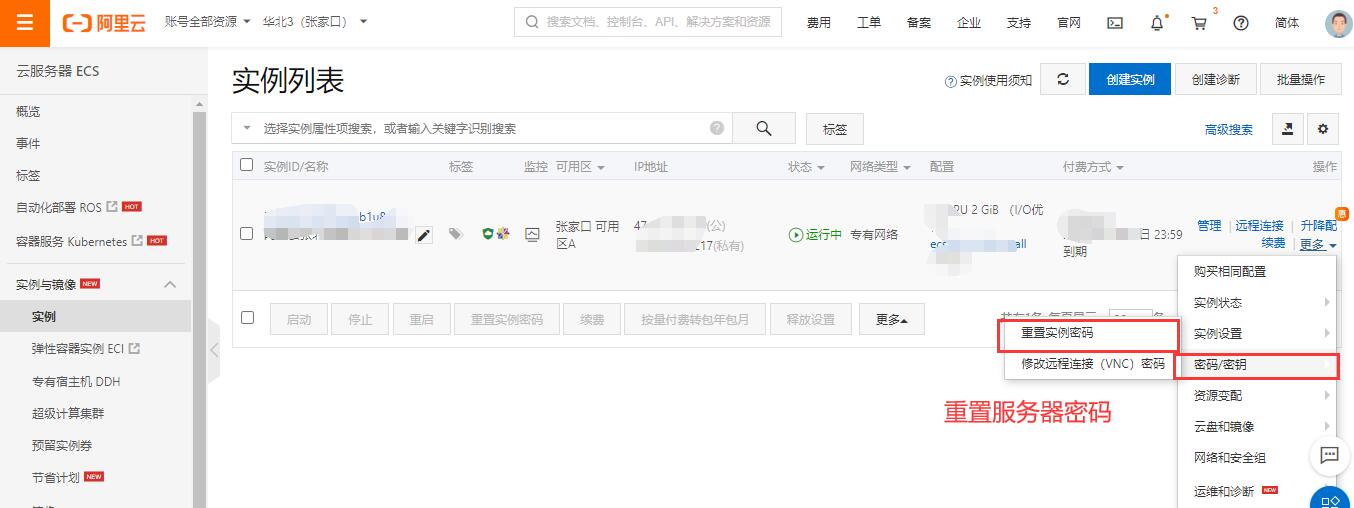Tick the instance row checkbox
The width and height of the screenshot is (1354, 508).
click(x=247, y=234)
